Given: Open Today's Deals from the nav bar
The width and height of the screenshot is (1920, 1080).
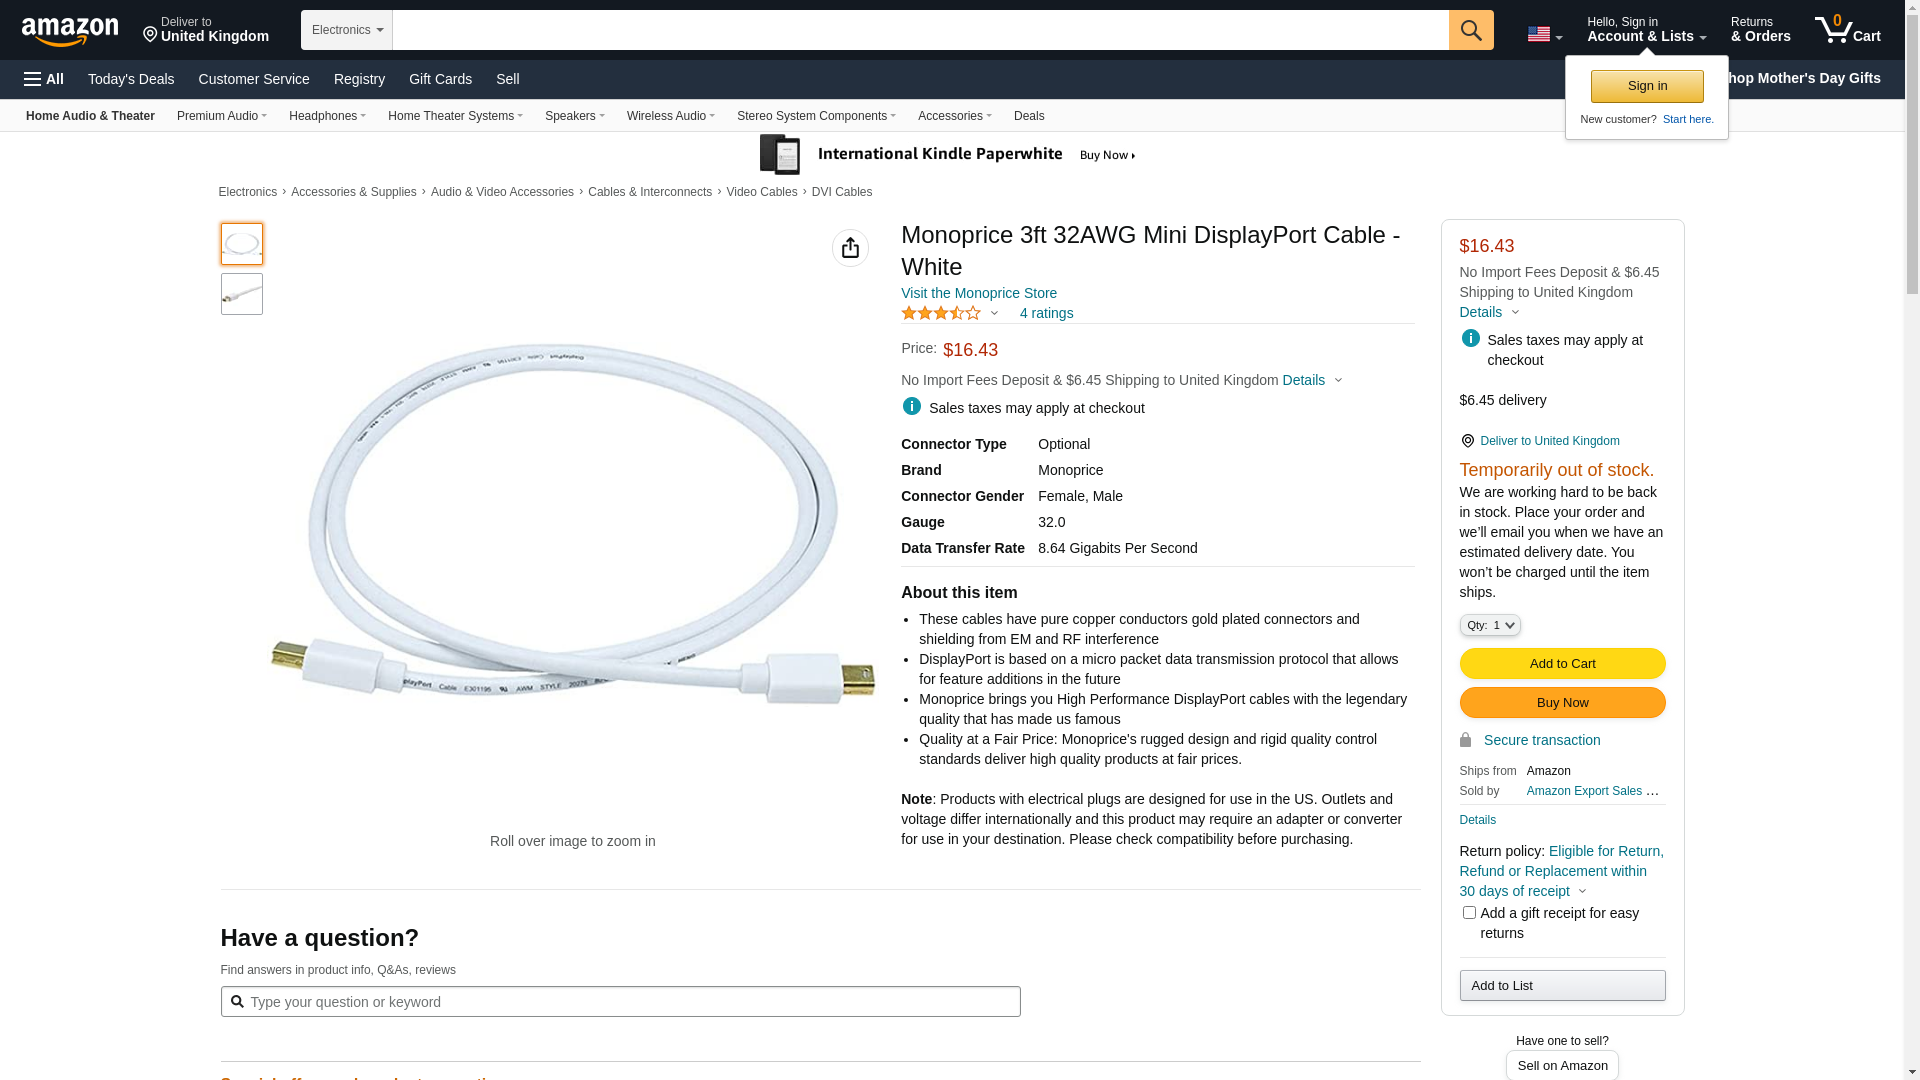Looking at the screenshot, I should [x=131, y=79].
